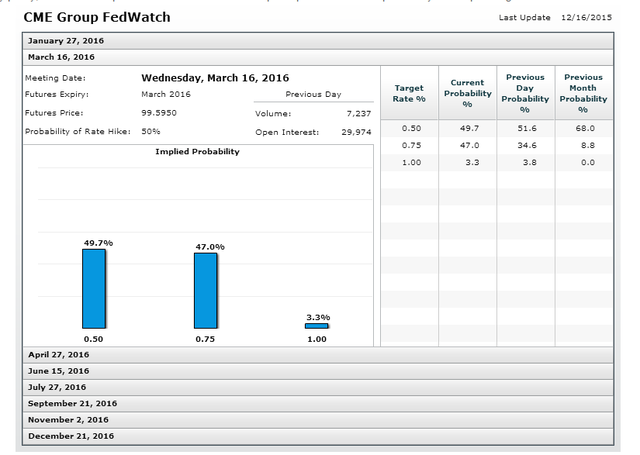
Task: Select the Previous Day Probability % header
Action: click(526, 93)
